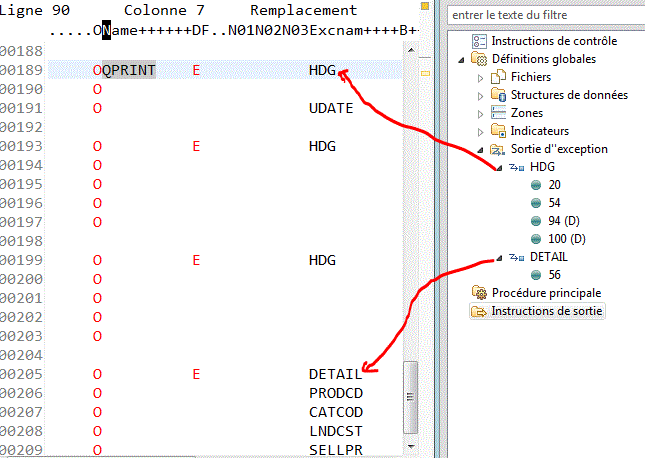This screenshot has width=645, height=458.
Task: Expand the Structures de données node
Action: click(x=480, y=96)
